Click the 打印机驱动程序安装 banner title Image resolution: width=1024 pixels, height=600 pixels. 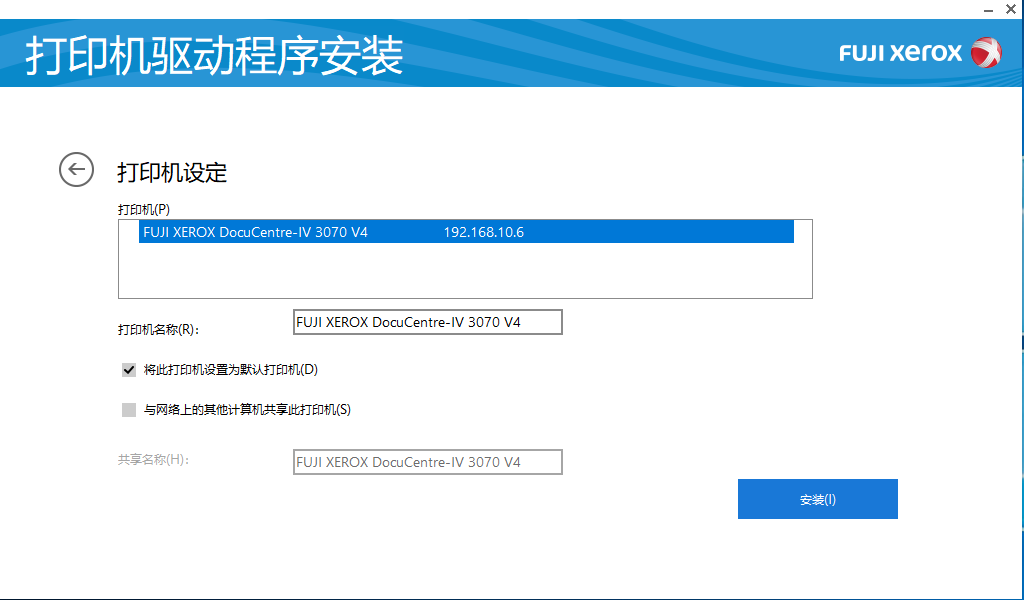coord(214,56)
